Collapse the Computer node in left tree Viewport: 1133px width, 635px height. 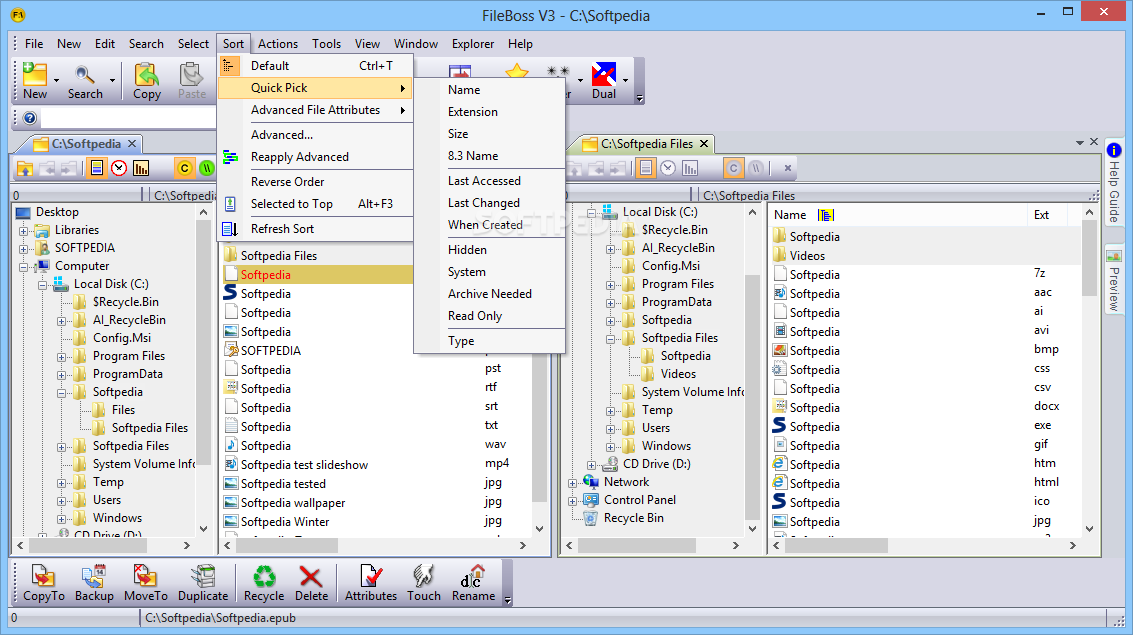point(23,267)
